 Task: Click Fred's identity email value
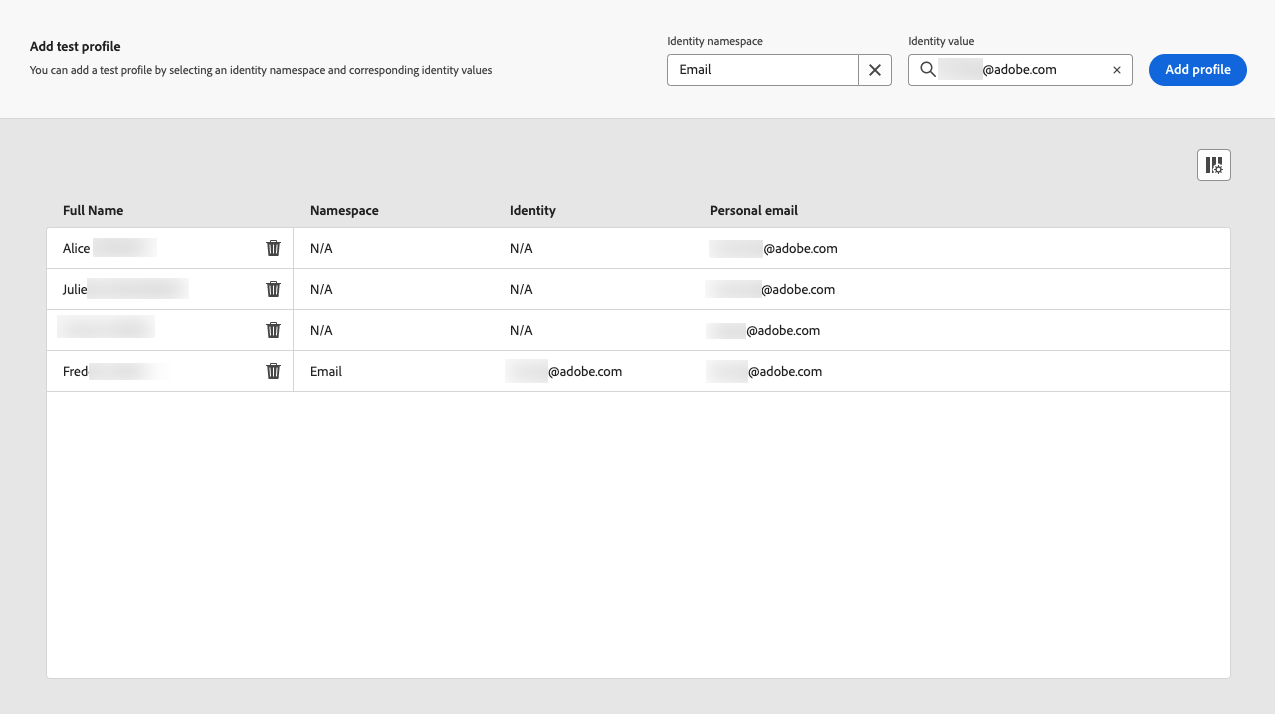click(564, 371)
